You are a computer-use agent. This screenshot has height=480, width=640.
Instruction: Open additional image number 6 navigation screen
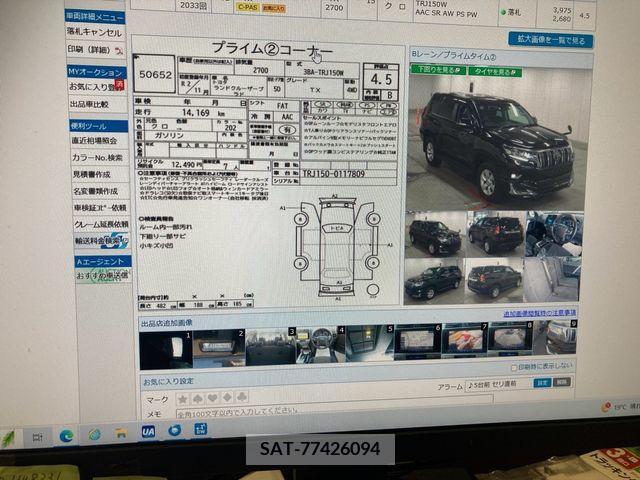[x=418, y=341]
